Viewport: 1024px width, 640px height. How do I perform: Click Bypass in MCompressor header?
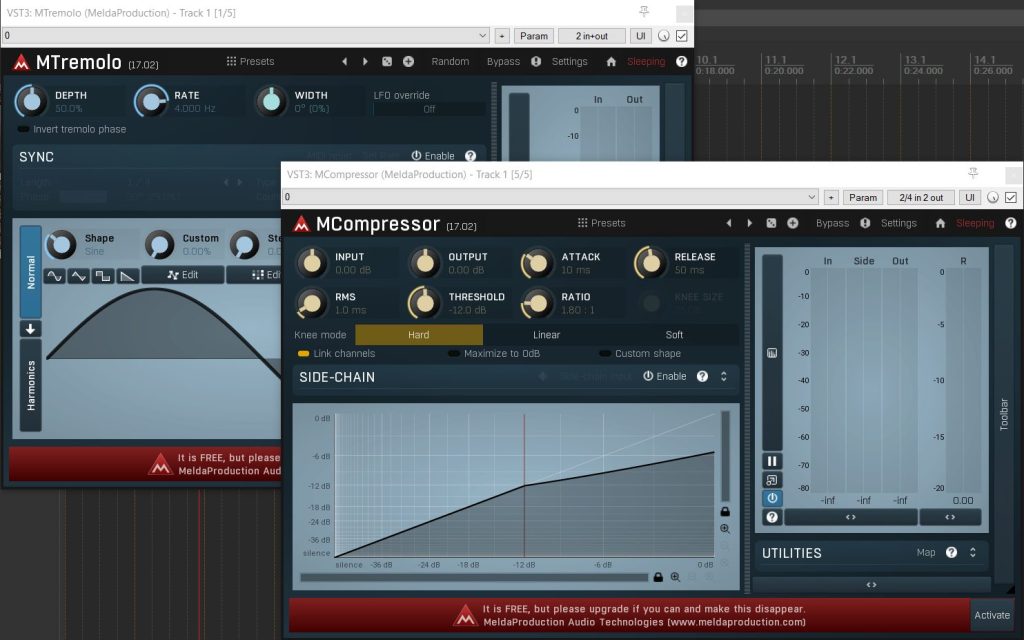(833, 223)
